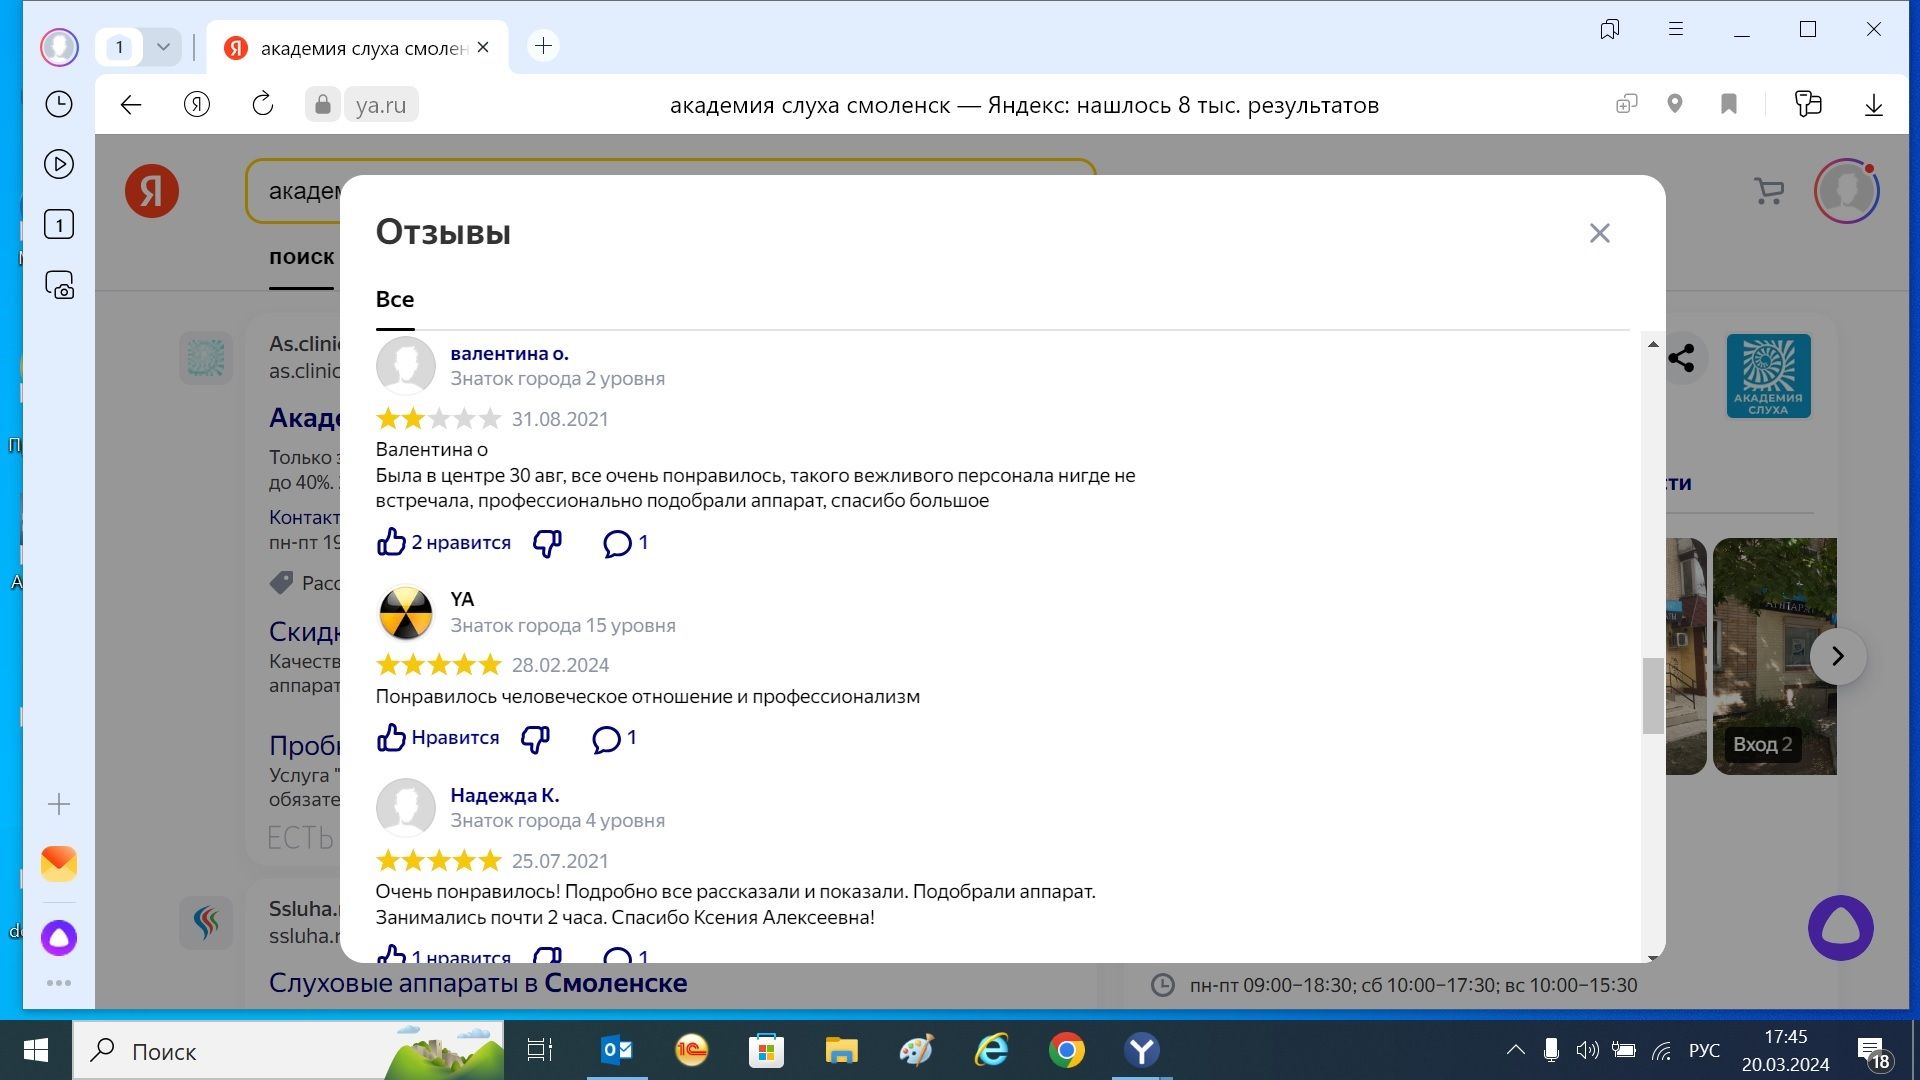Open new browser tab with plus button

pos(543,46)
